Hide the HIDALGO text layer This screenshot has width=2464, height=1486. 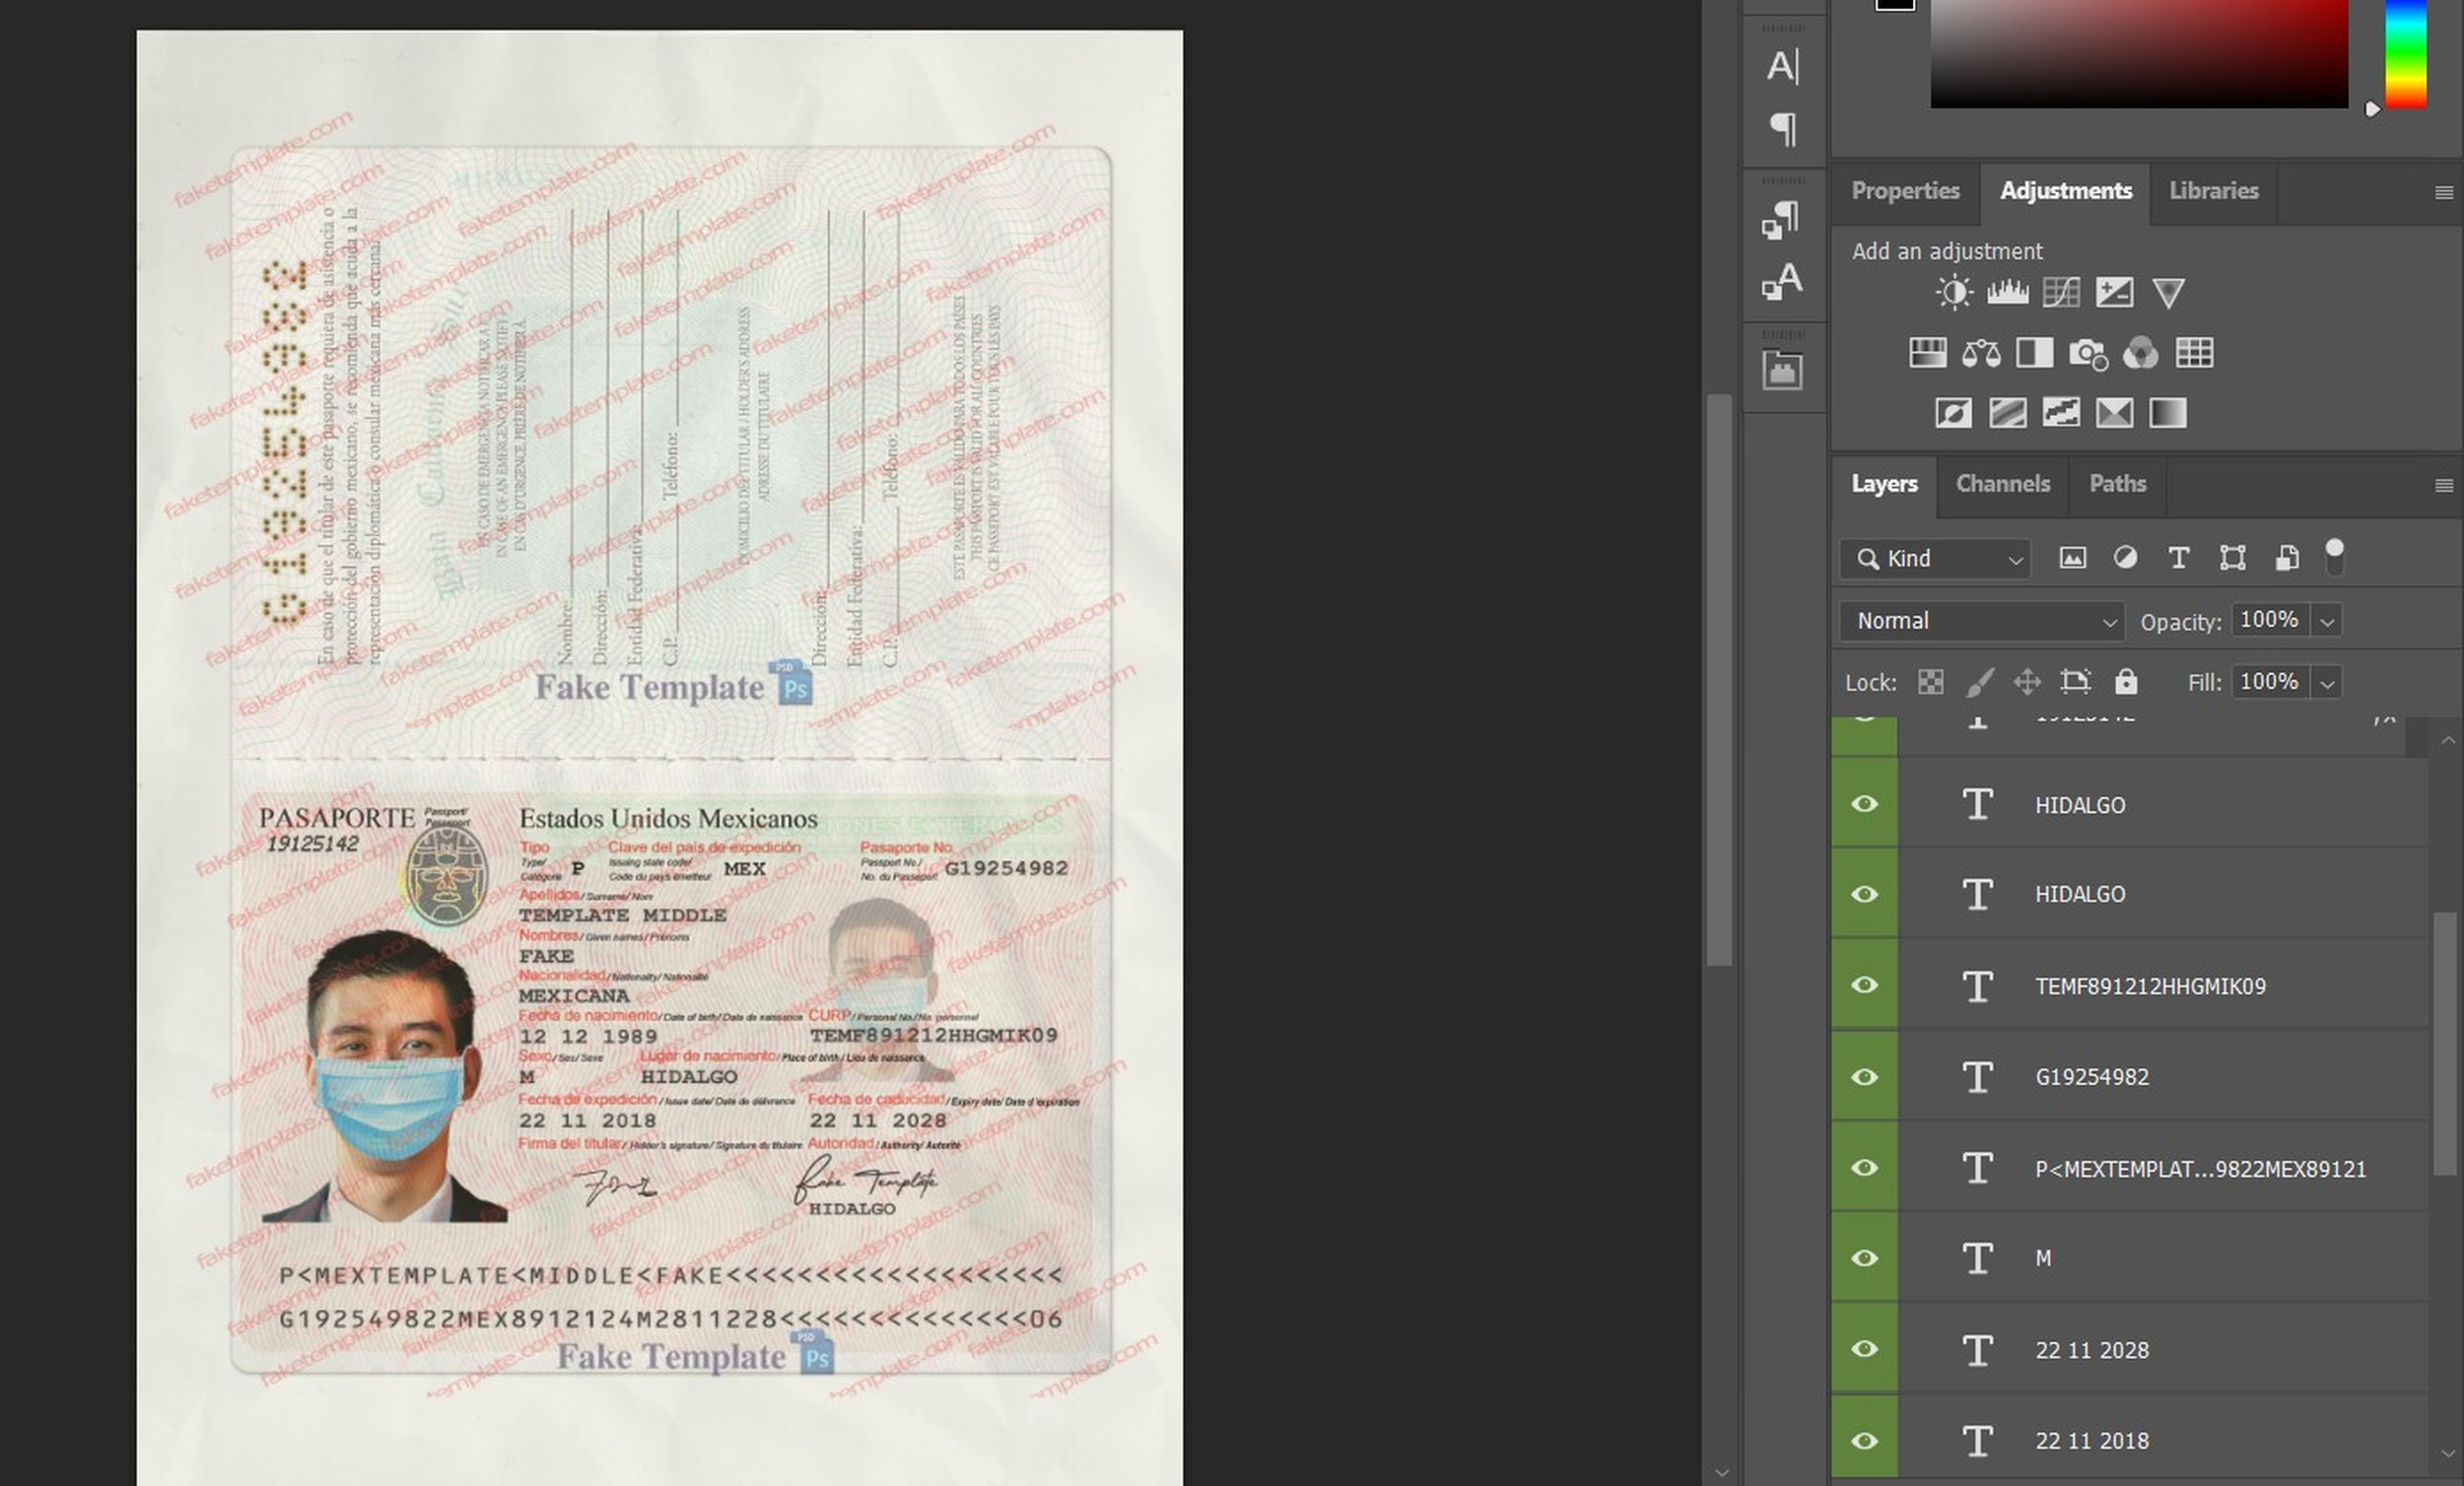[1864, 804]
